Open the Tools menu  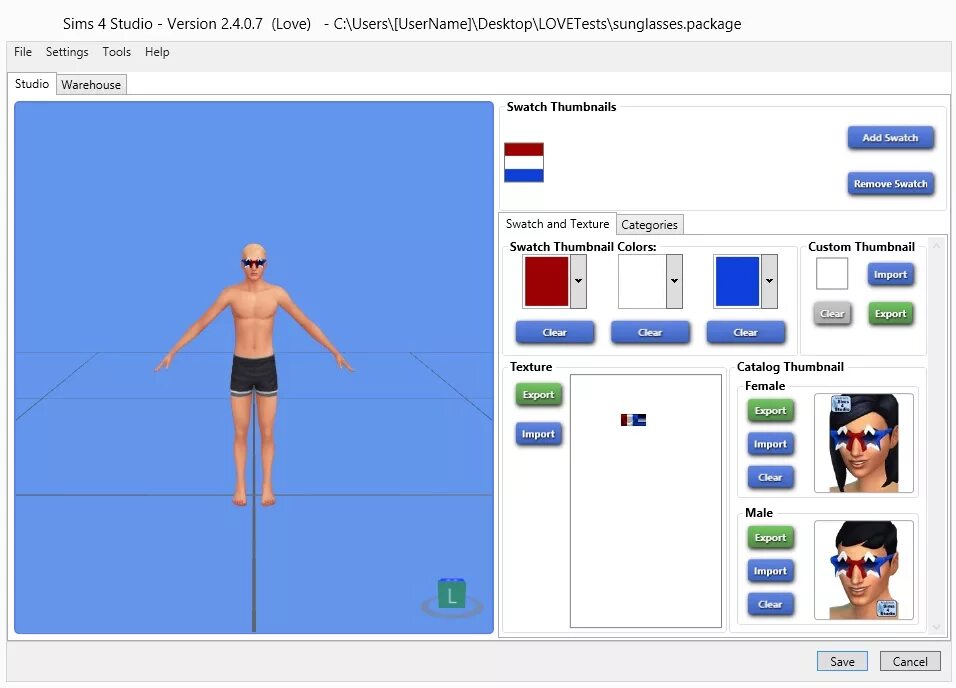tap(116, 52)
